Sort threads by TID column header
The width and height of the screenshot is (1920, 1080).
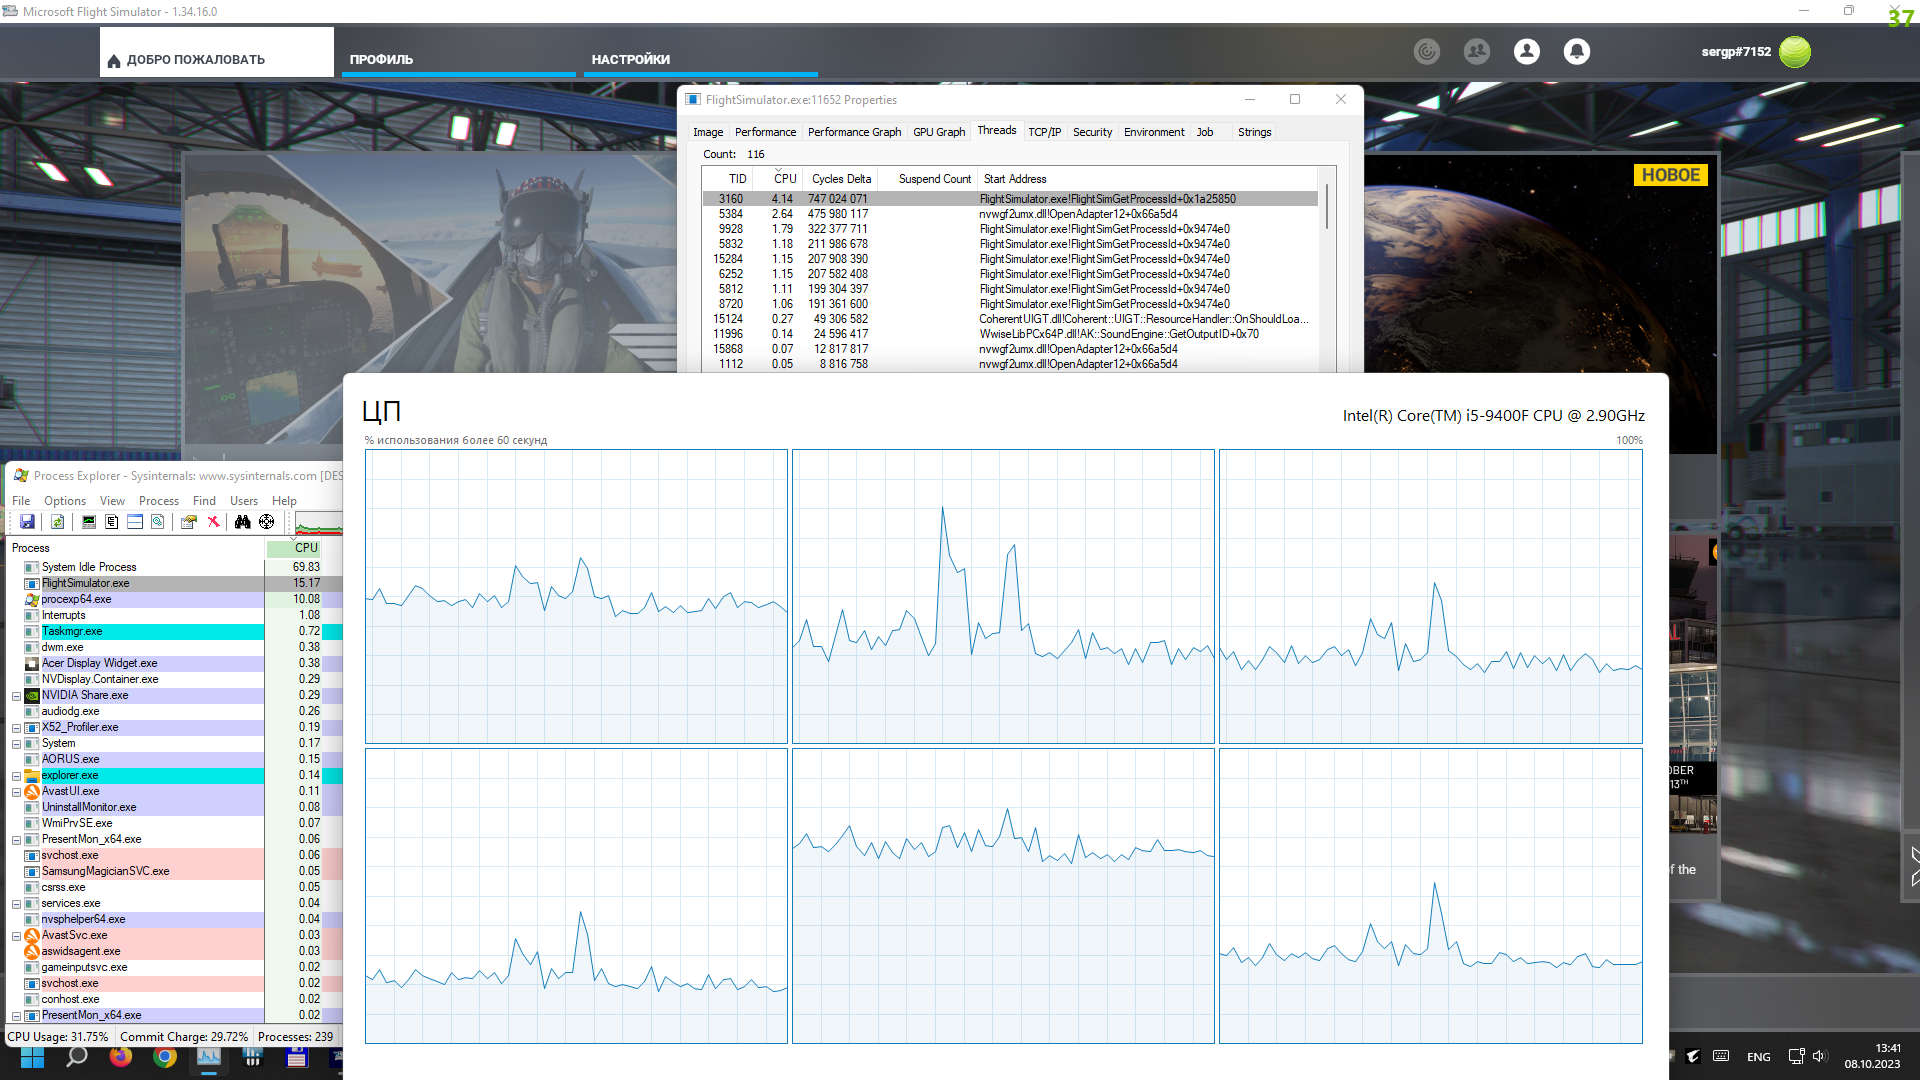[728, 179]
